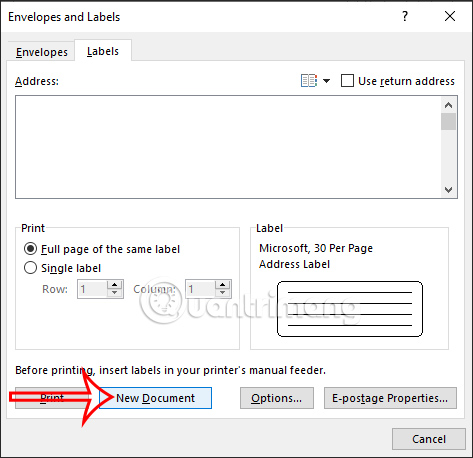Image resolution: width=473 pixels, height=458 pixels.
Task: Enable Use return address checkbox
Action: coord(347,81)
